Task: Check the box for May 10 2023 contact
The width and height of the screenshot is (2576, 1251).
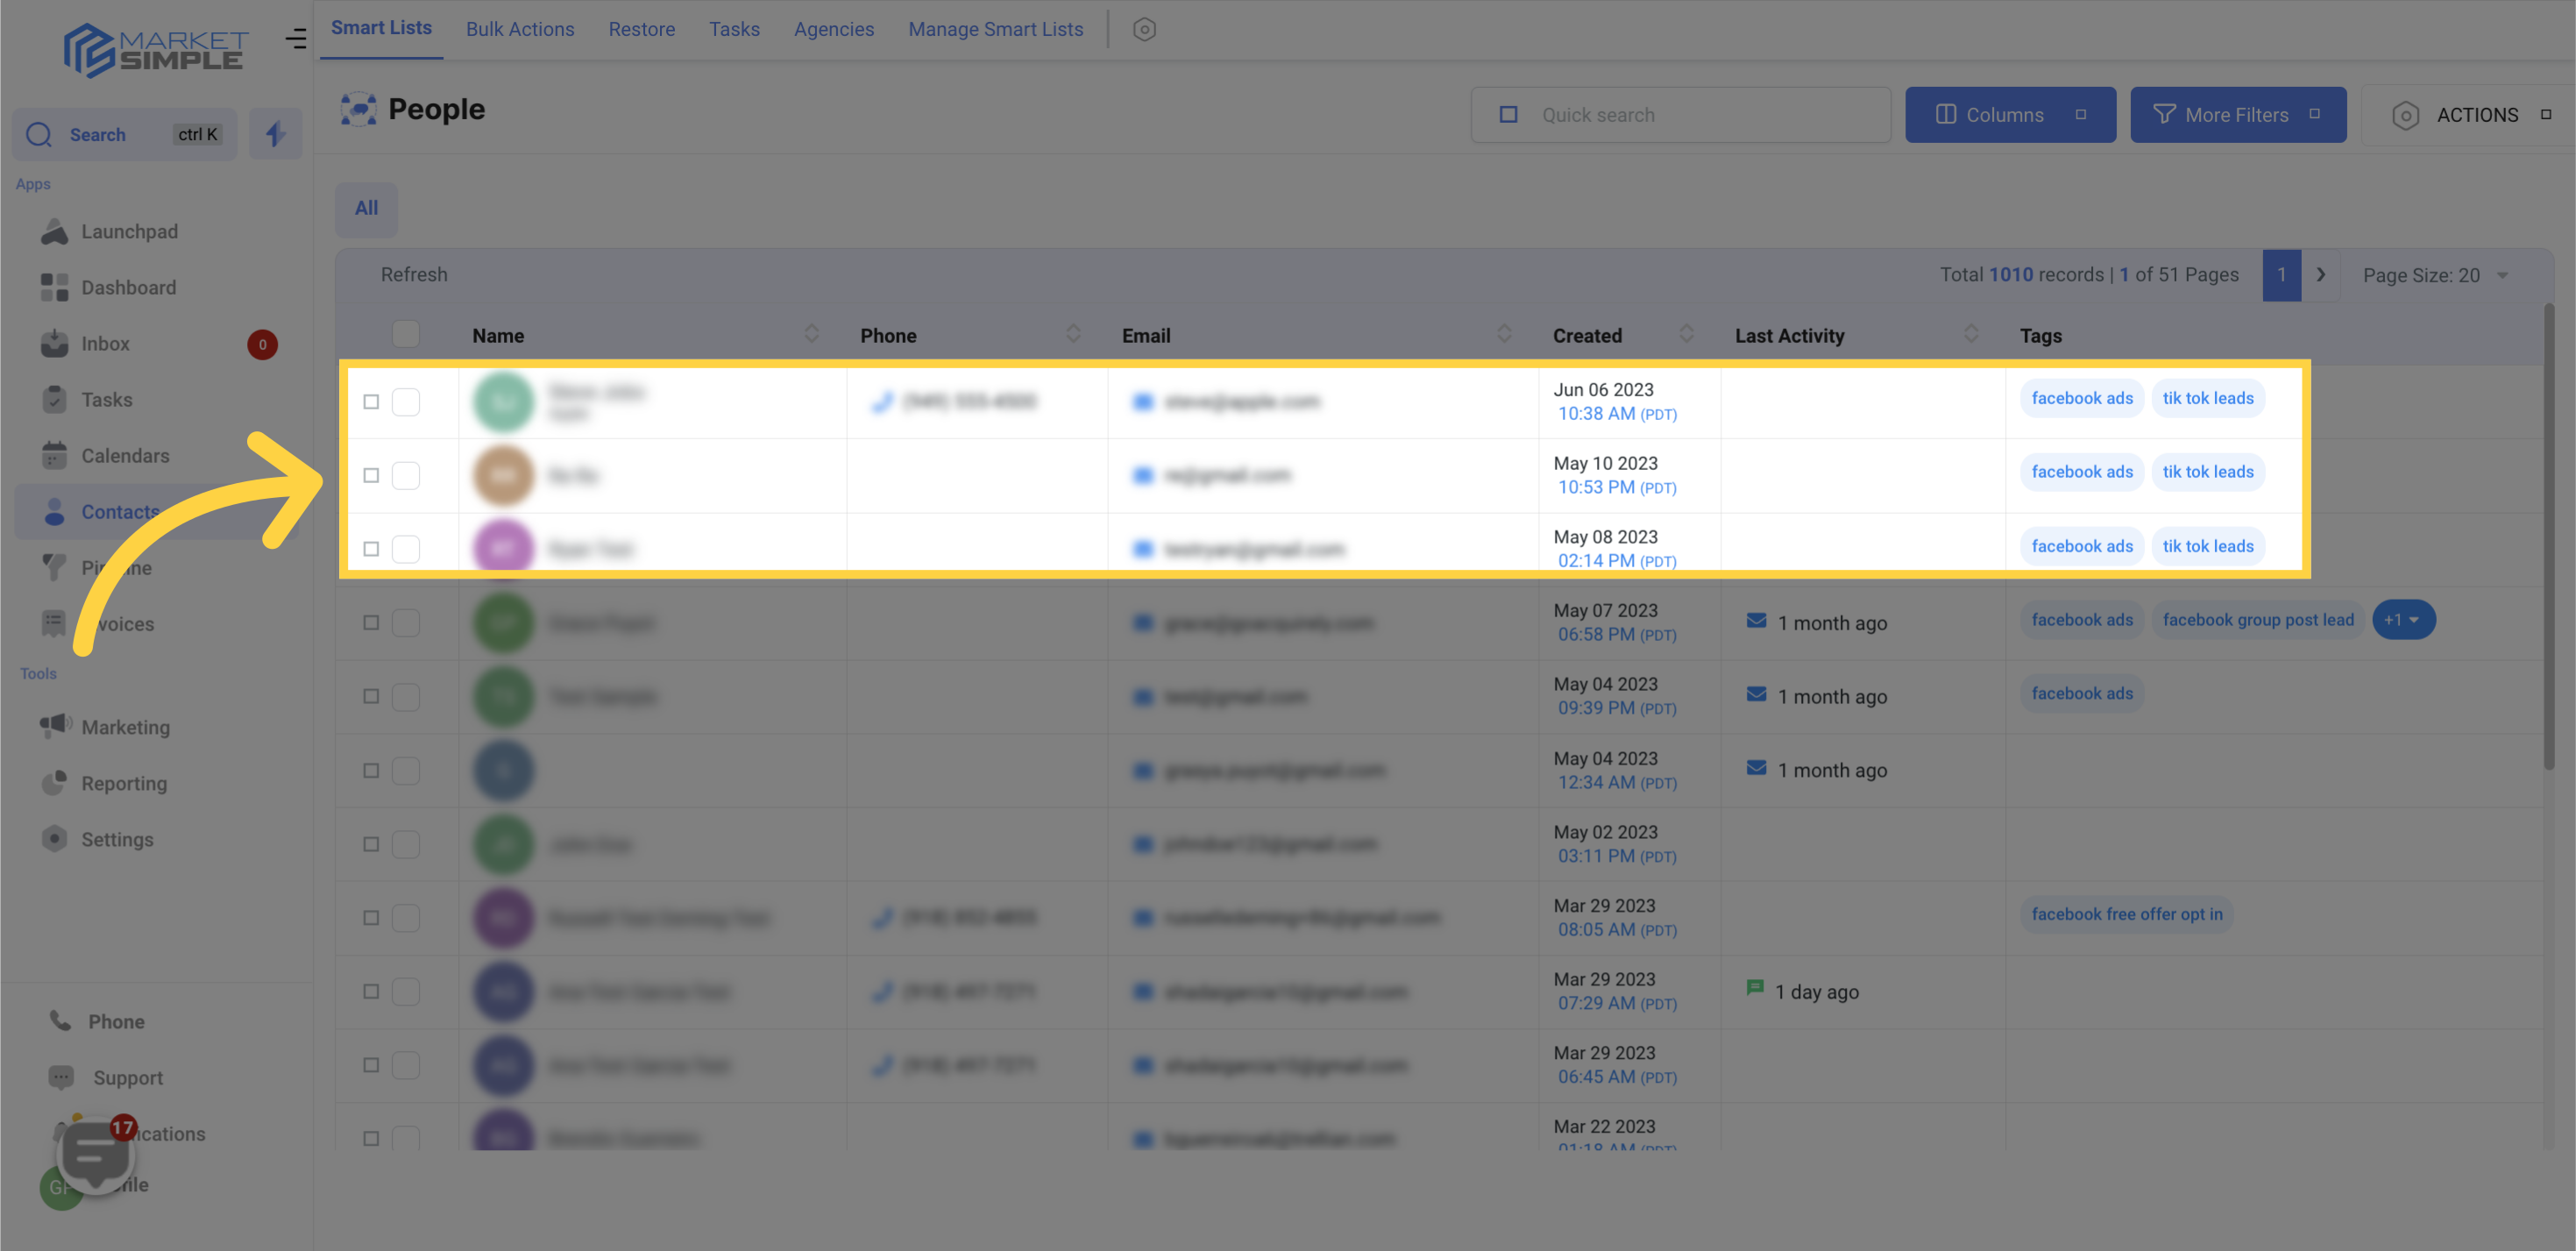Action: tap(405, 475)
